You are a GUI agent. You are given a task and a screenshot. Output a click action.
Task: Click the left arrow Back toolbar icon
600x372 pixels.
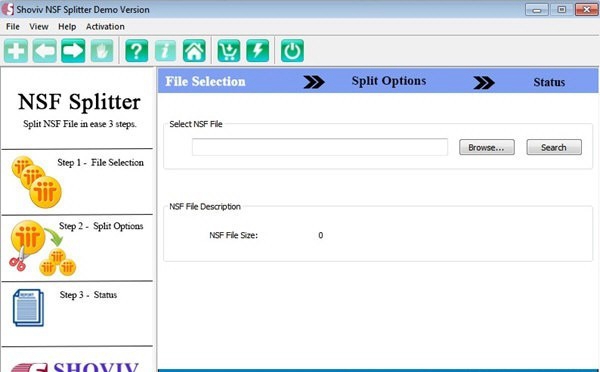pos(45,51)
